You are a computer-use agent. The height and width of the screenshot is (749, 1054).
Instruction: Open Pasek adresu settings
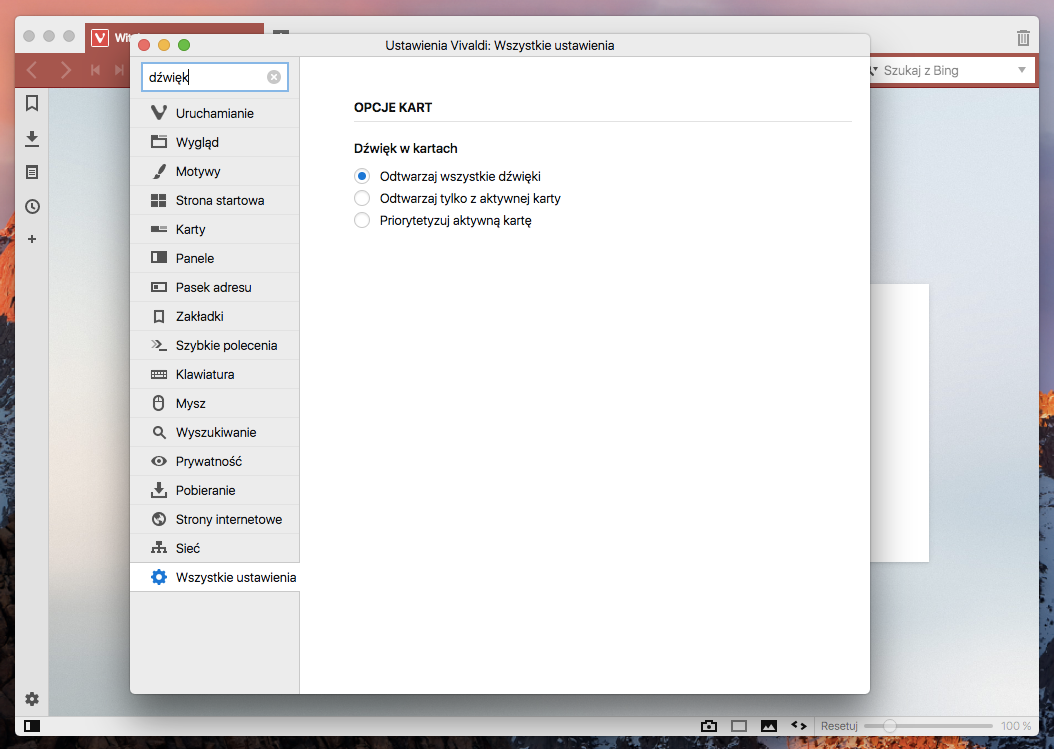214,287
